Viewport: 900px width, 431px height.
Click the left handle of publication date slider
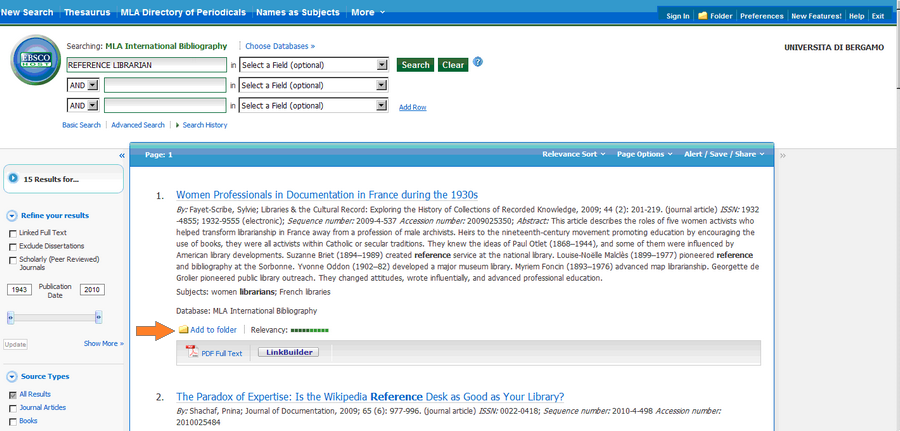(10, 317)
